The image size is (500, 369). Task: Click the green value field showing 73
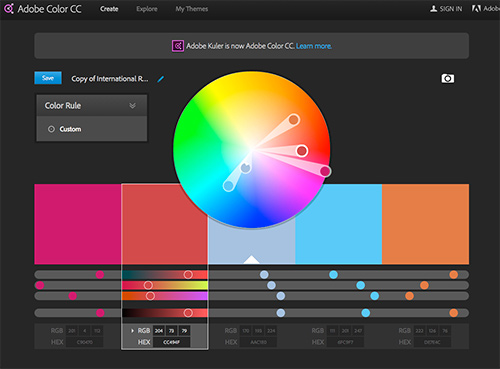(171, 331)
